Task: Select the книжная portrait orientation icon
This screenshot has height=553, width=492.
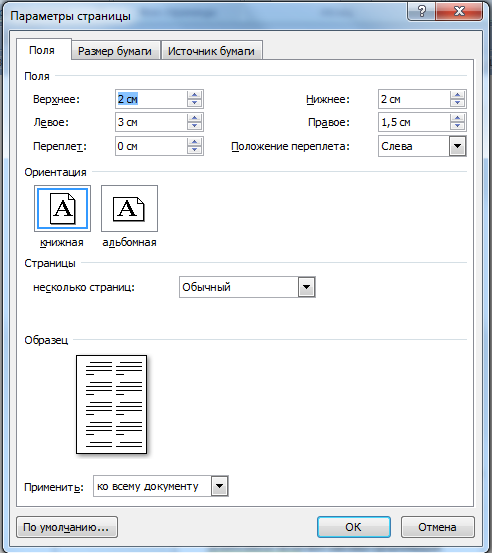Action: 62,208
